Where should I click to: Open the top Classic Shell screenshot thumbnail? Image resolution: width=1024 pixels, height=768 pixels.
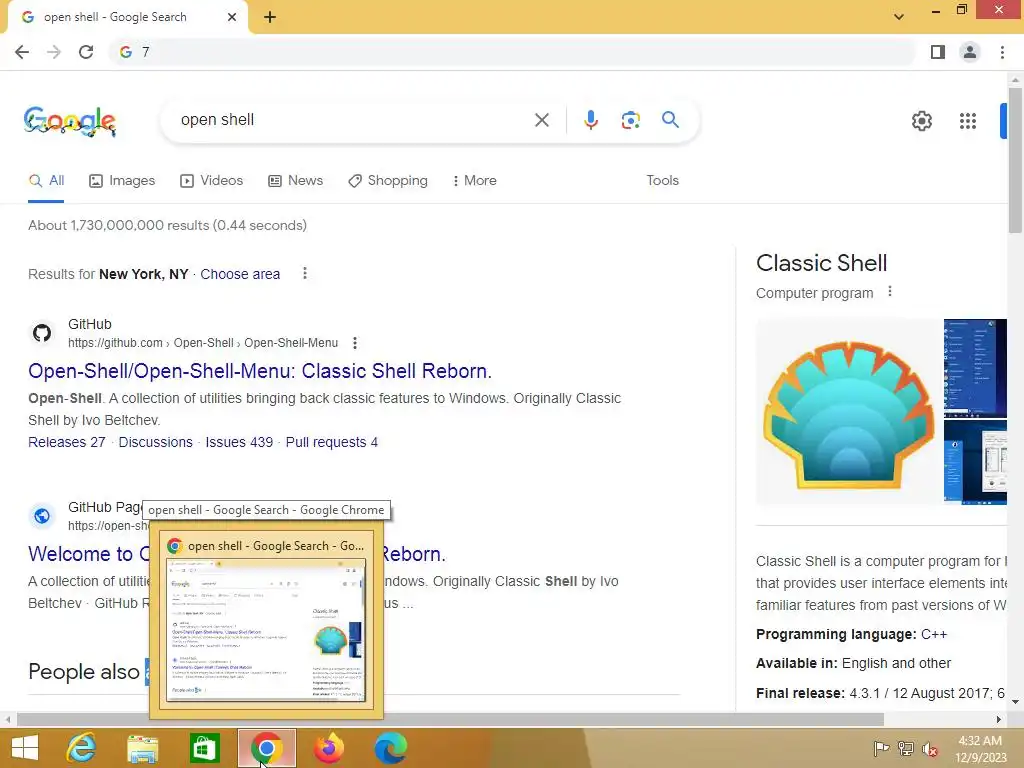975,368
